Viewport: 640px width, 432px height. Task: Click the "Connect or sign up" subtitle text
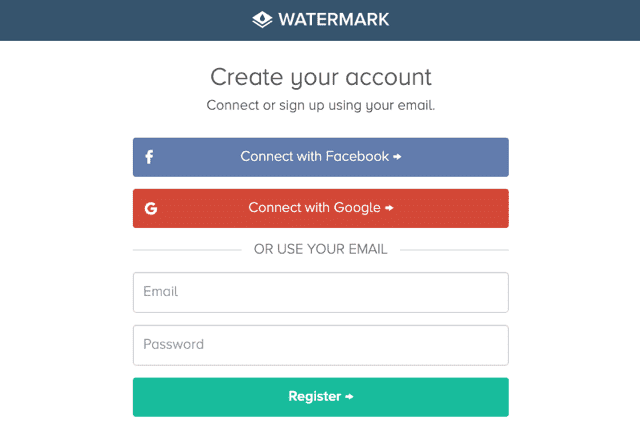(320, 105)
